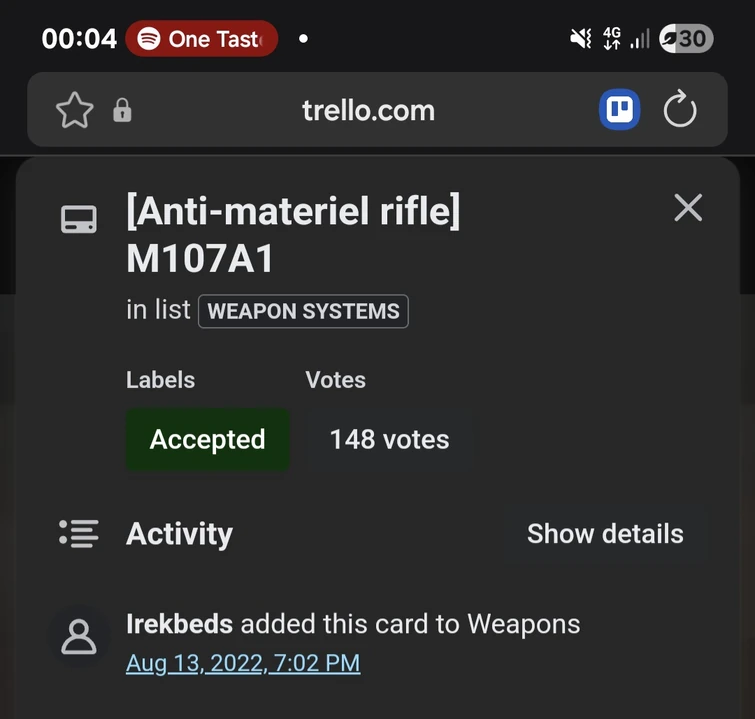
Task: Reload the page with refresh icon
Action: (680, 110)
